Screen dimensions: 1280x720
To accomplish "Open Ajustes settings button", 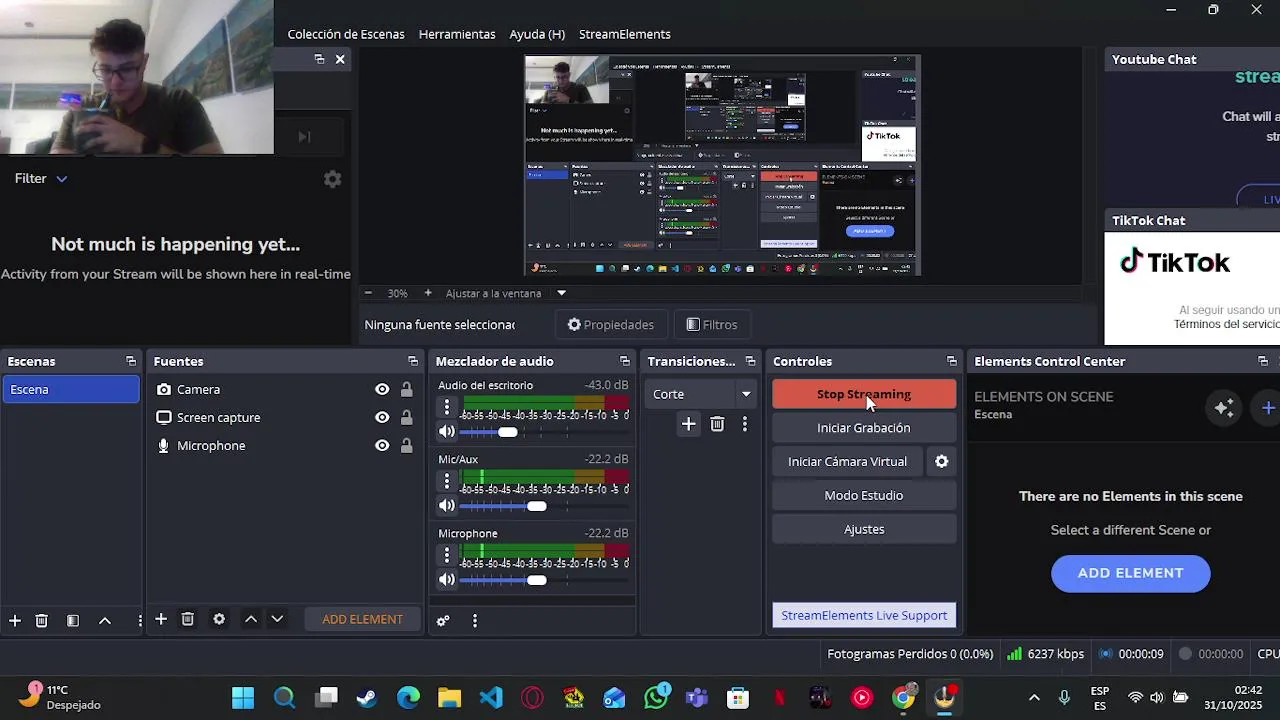I will point(864,530).
